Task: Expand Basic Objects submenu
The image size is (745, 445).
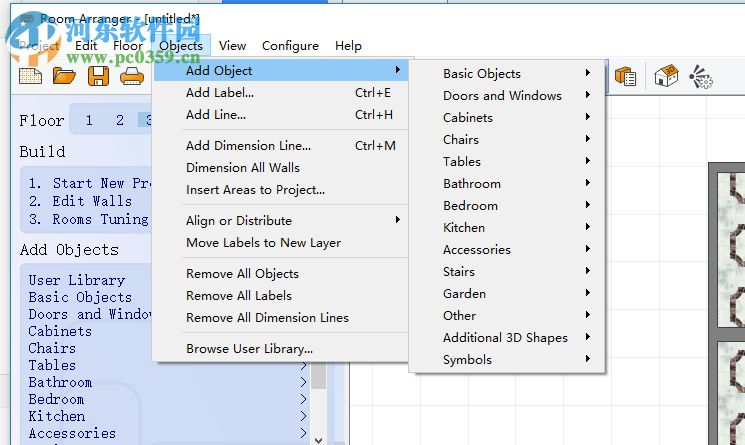Action: pos(507,74)
